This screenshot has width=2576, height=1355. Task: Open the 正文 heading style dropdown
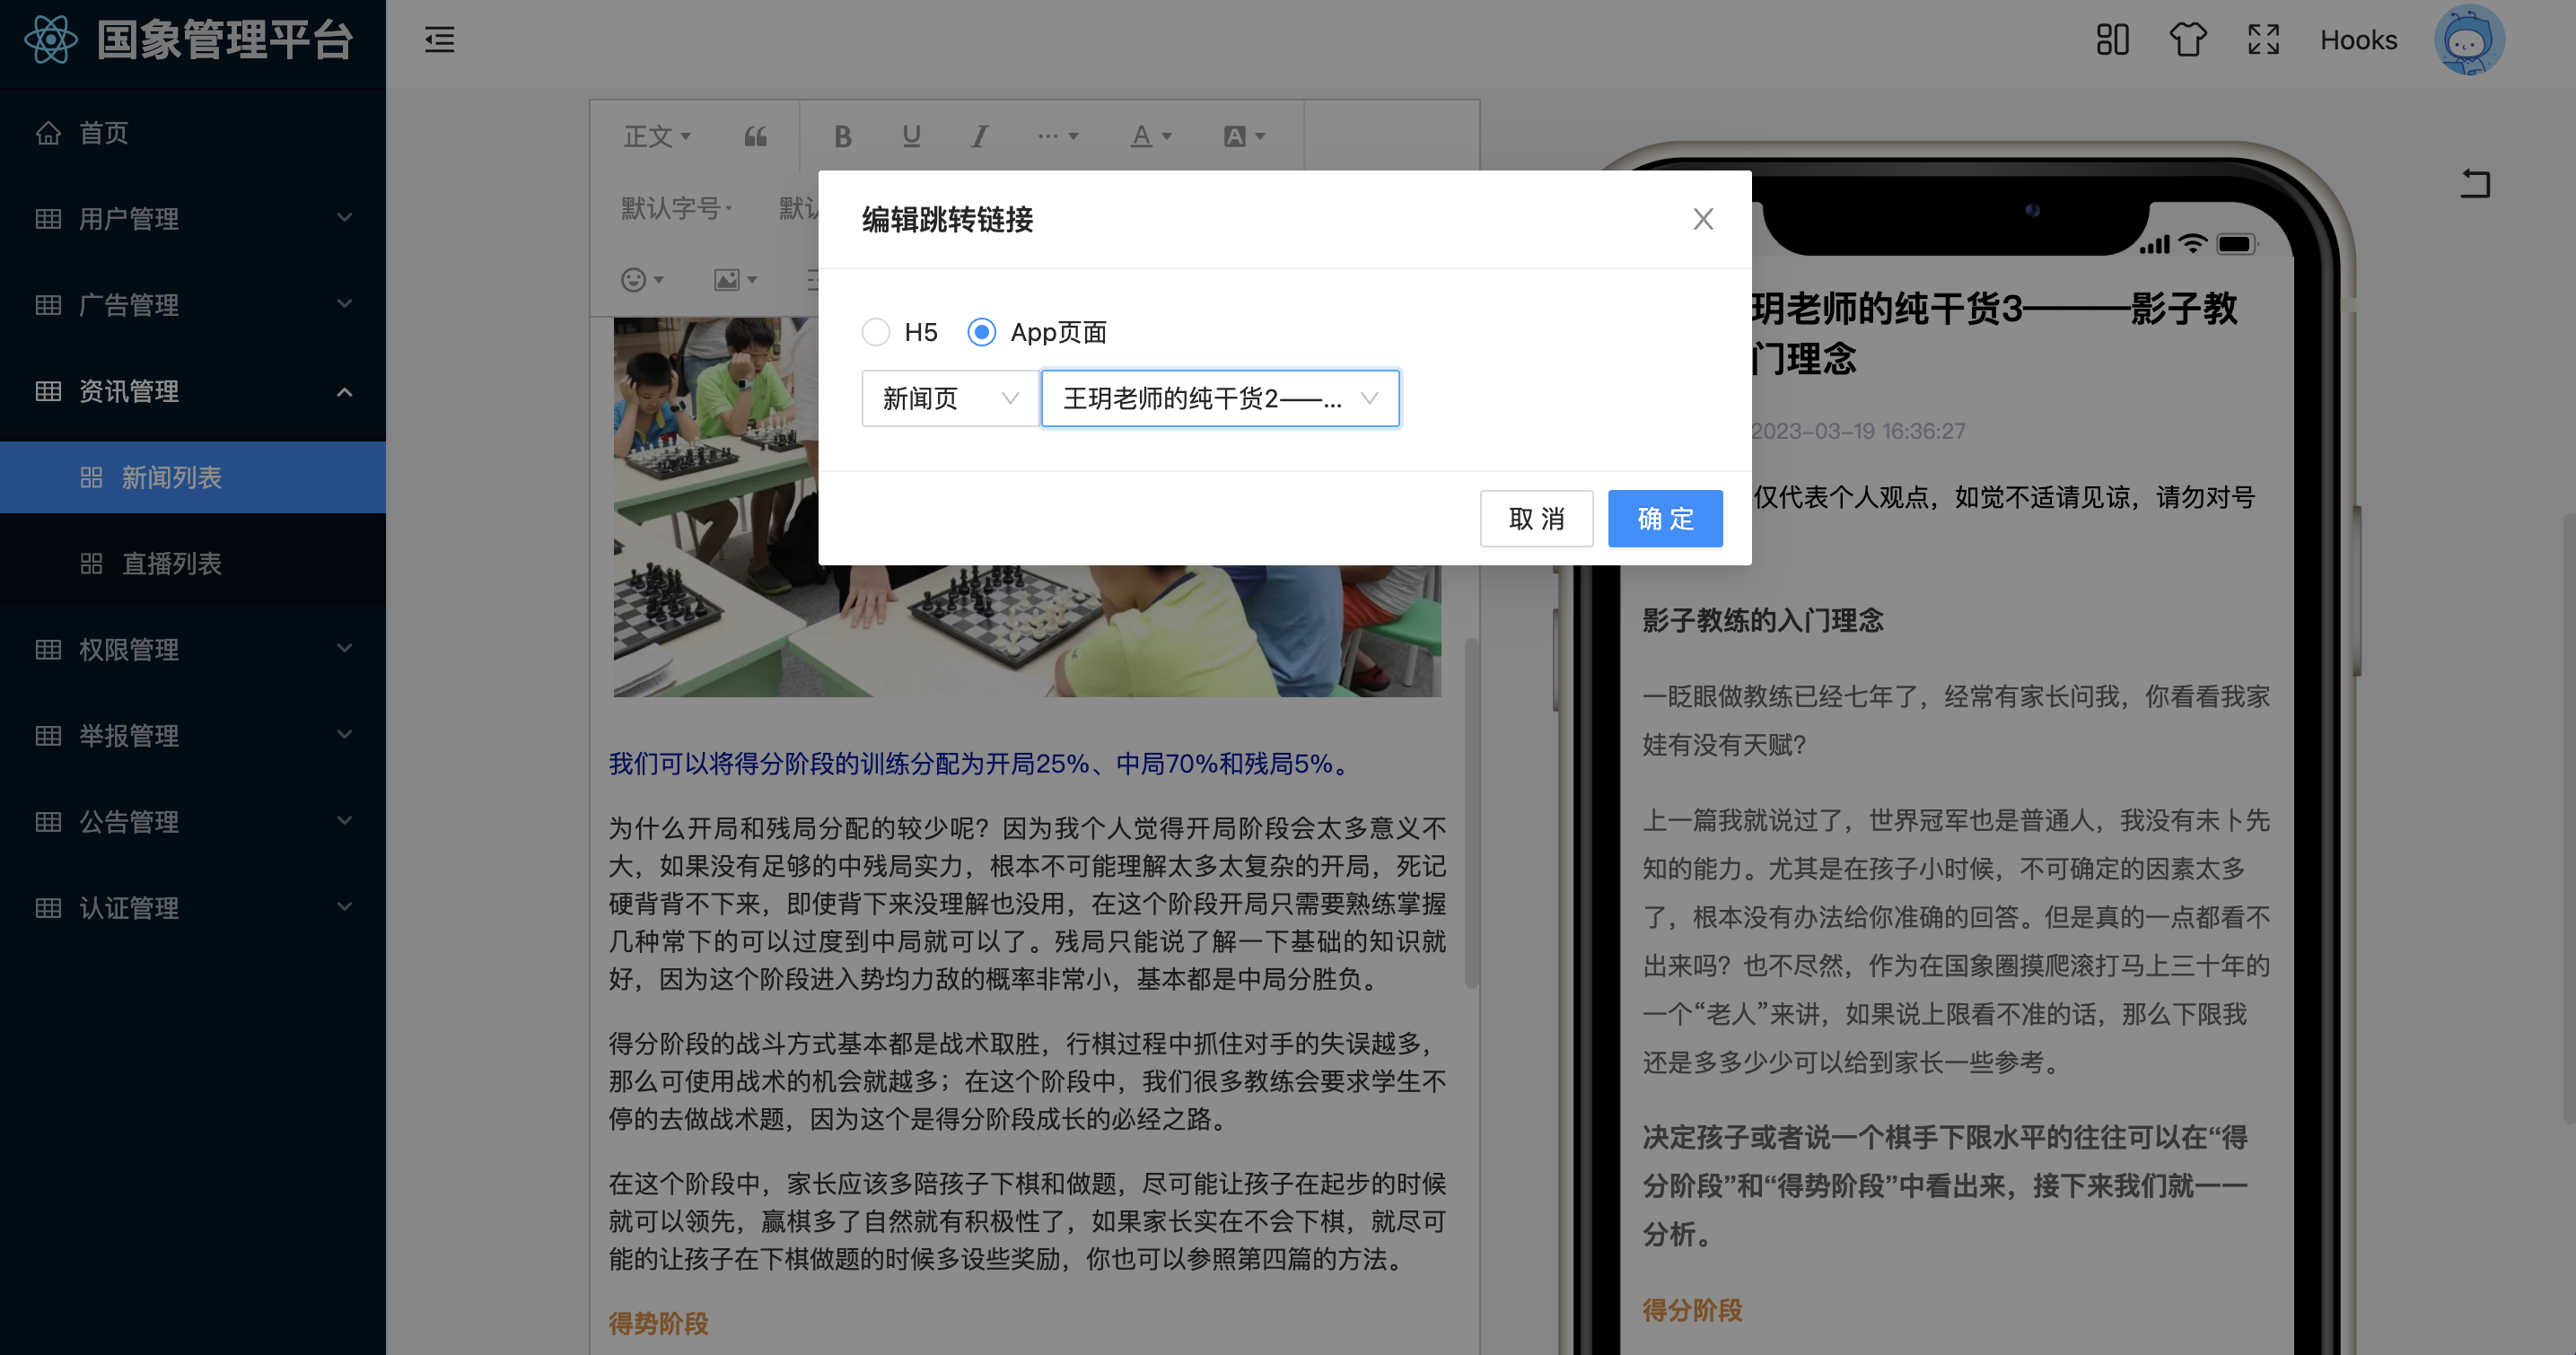point(657,136)
